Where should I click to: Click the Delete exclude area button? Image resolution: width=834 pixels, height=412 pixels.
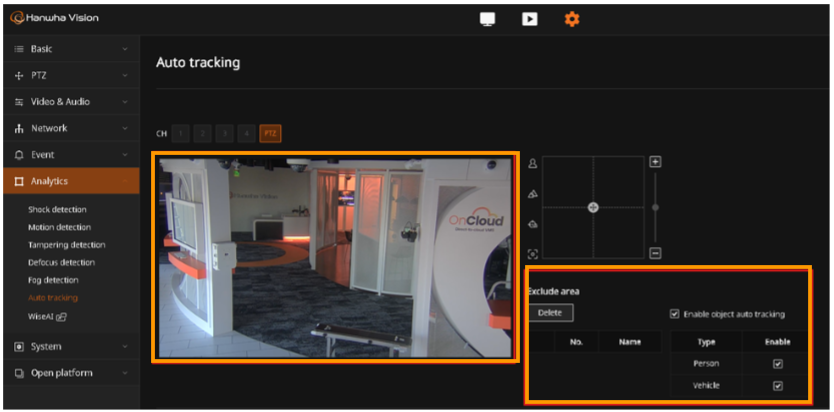(550, 313)
